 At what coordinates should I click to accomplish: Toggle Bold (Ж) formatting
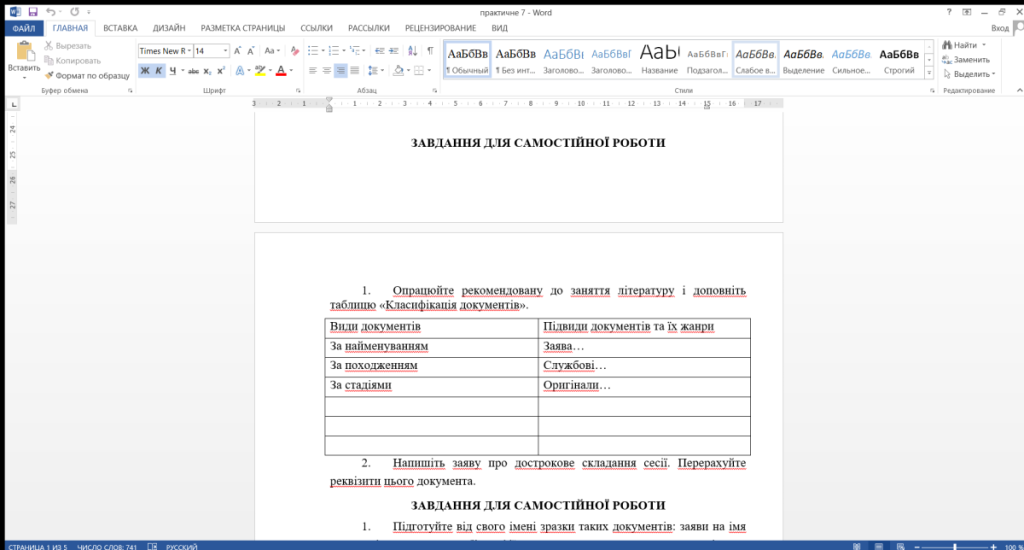pos(145,71)
